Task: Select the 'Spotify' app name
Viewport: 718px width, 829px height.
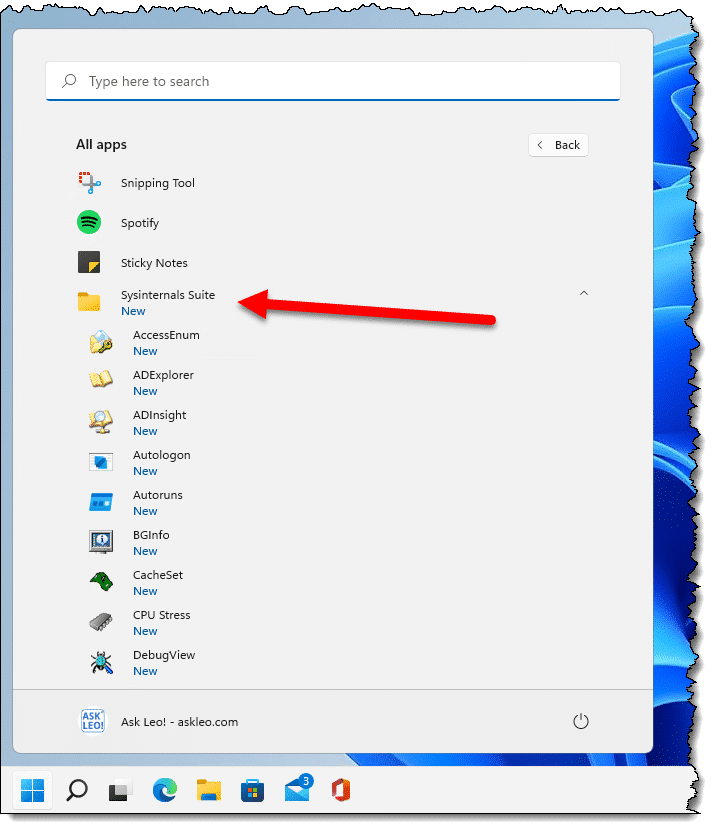Action: point(140,223)
